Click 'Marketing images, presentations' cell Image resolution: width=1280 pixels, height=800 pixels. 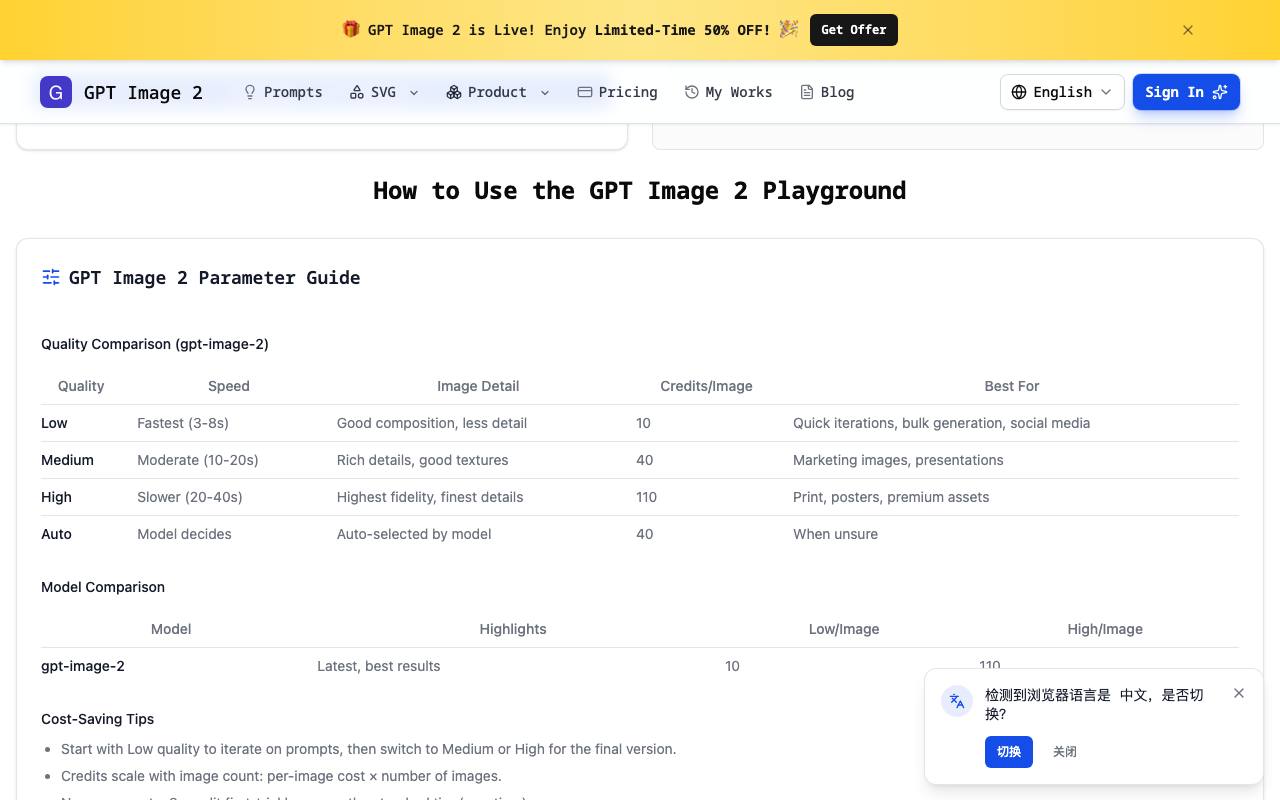(x=898, y=460)
